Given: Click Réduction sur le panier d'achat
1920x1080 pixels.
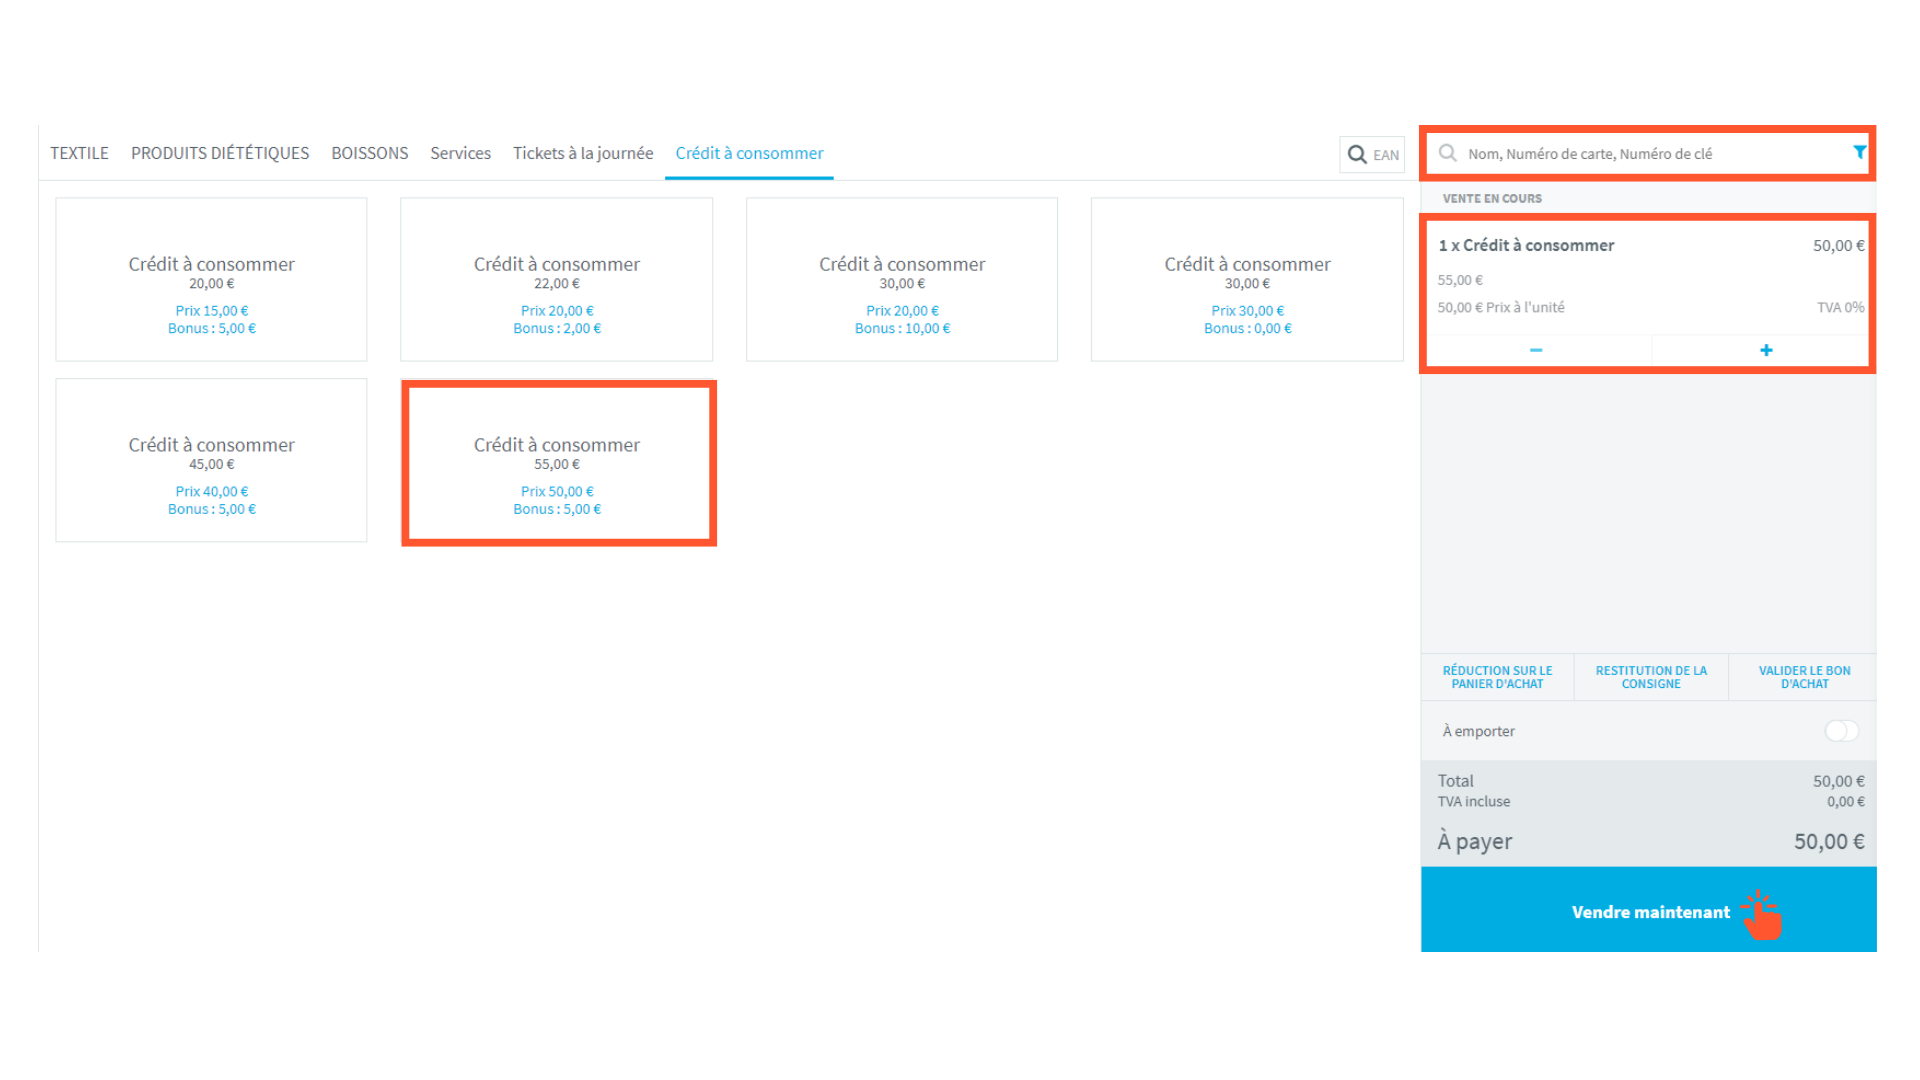Looking at the screenshot, I should point(1497,677).
